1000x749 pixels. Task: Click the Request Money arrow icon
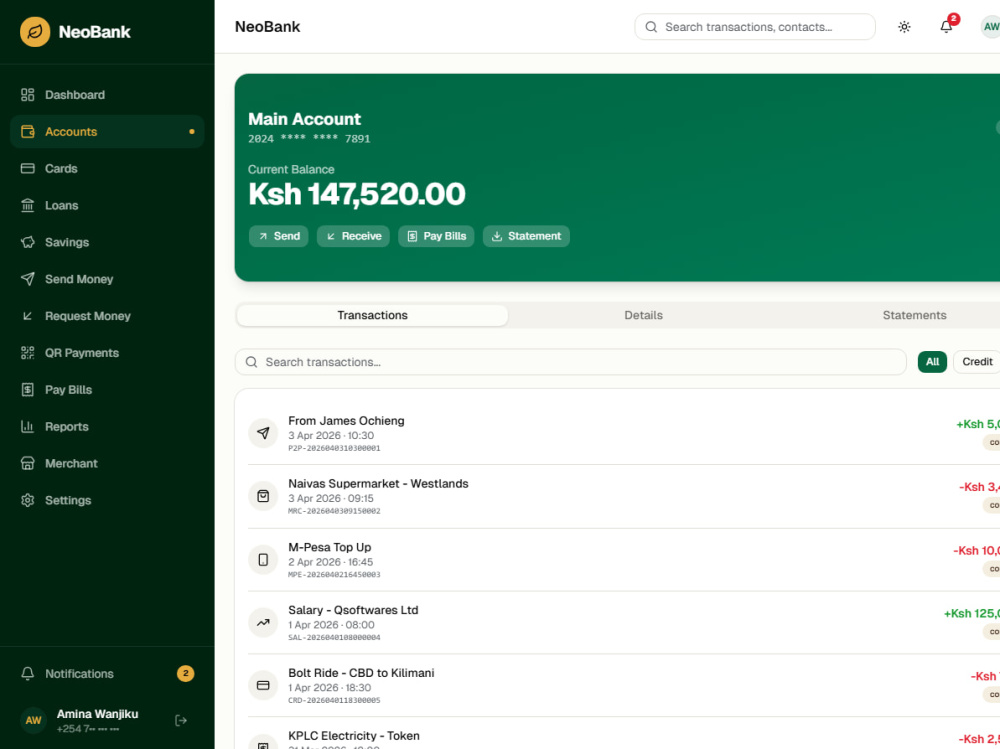(x=27, y=316)
